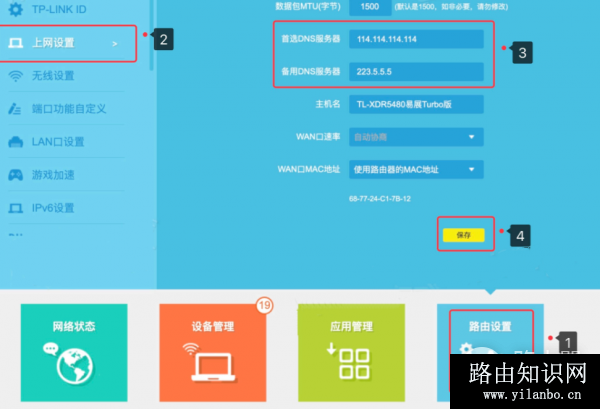Open the 无线设置 menu item
The image size is (600, 409).
coord(66,76)
